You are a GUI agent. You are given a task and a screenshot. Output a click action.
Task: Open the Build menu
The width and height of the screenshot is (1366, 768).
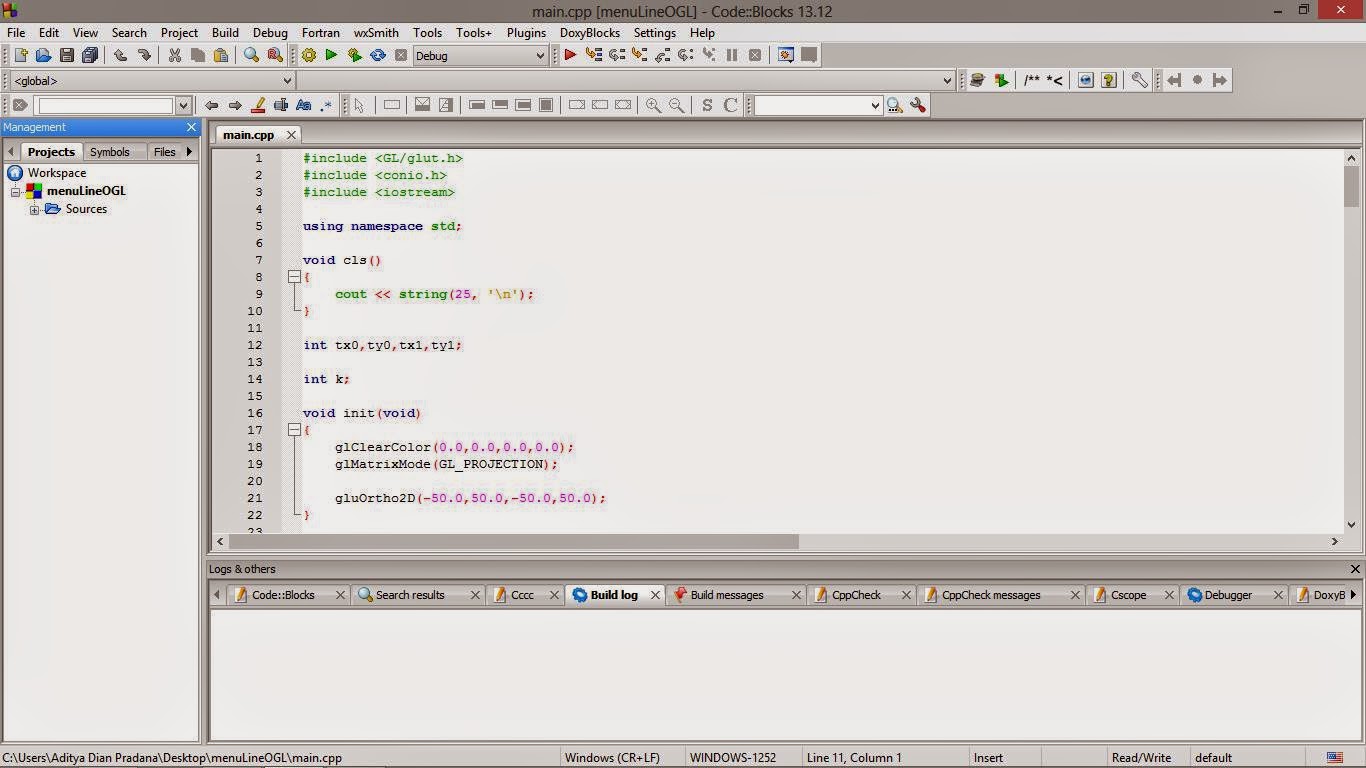225,32
